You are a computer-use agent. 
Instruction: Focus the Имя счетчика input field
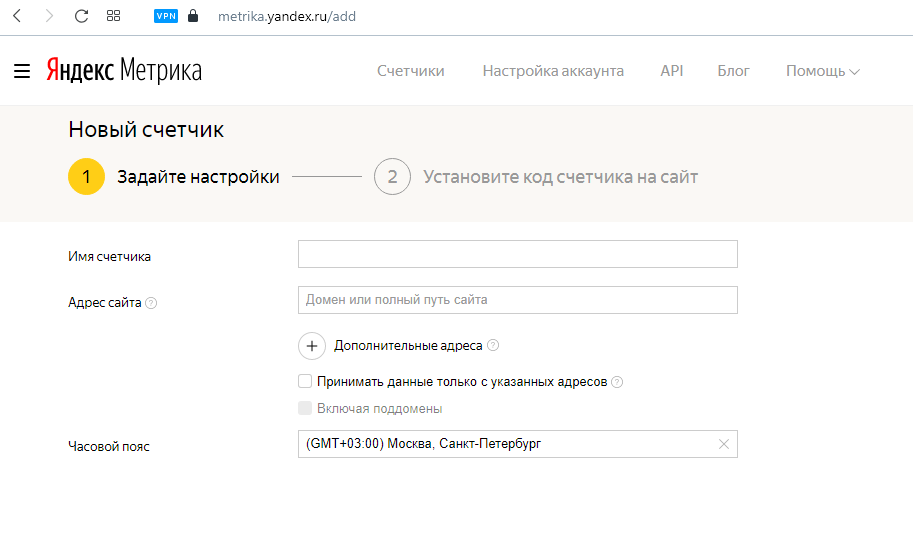coord(518,254)
